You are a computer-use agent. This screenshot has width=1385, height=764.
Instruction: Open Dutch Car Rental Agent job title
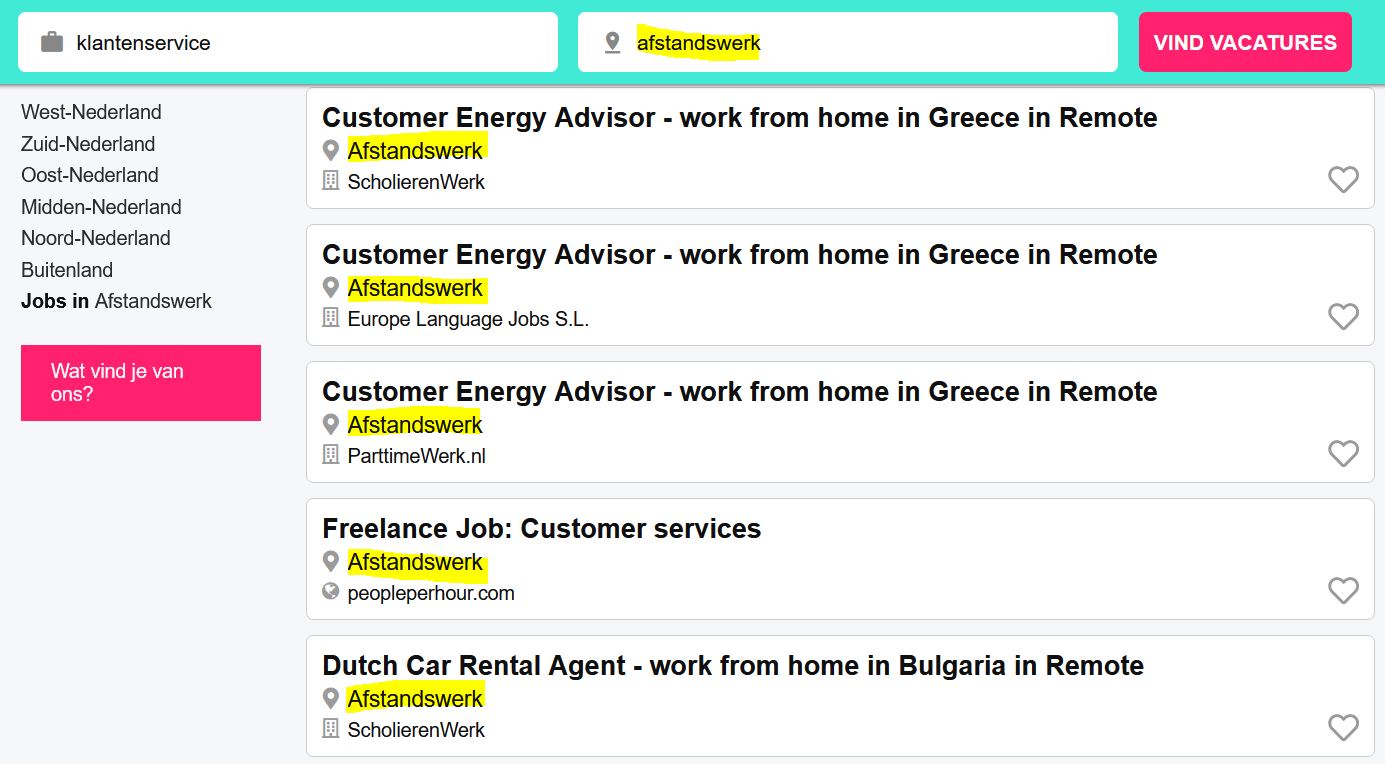click(x=733, y=666)
